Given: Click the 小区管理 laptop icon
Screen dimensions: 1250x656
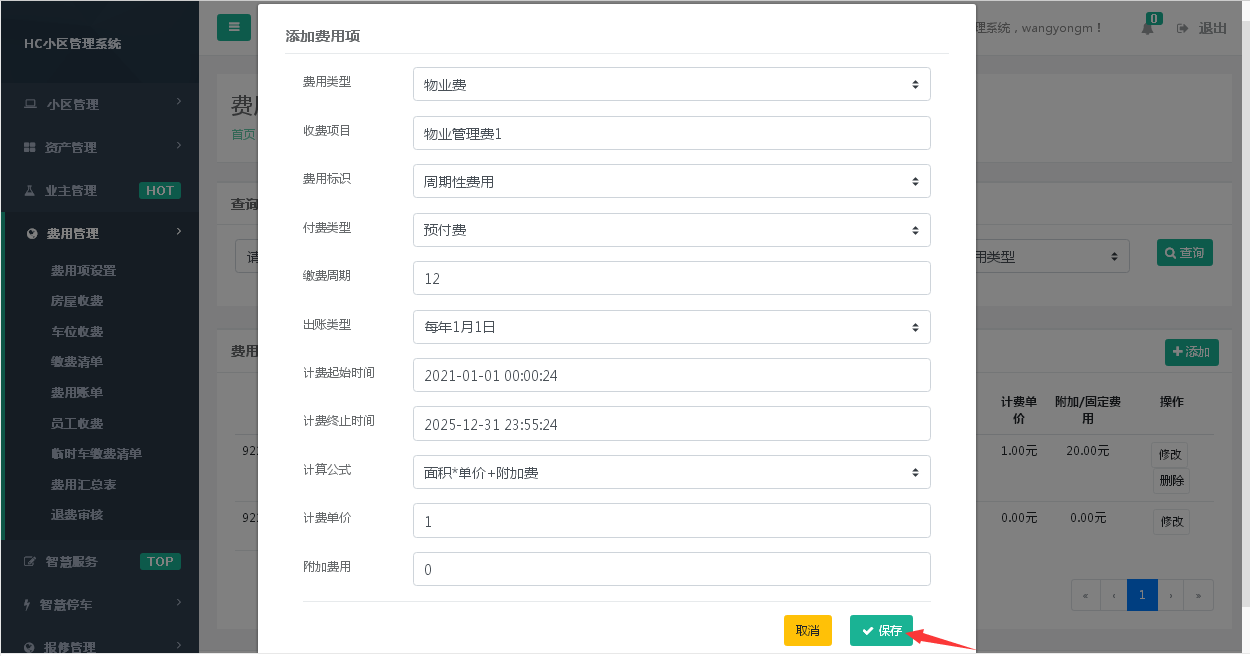Looking at the screenshot, I should [30, 104].
